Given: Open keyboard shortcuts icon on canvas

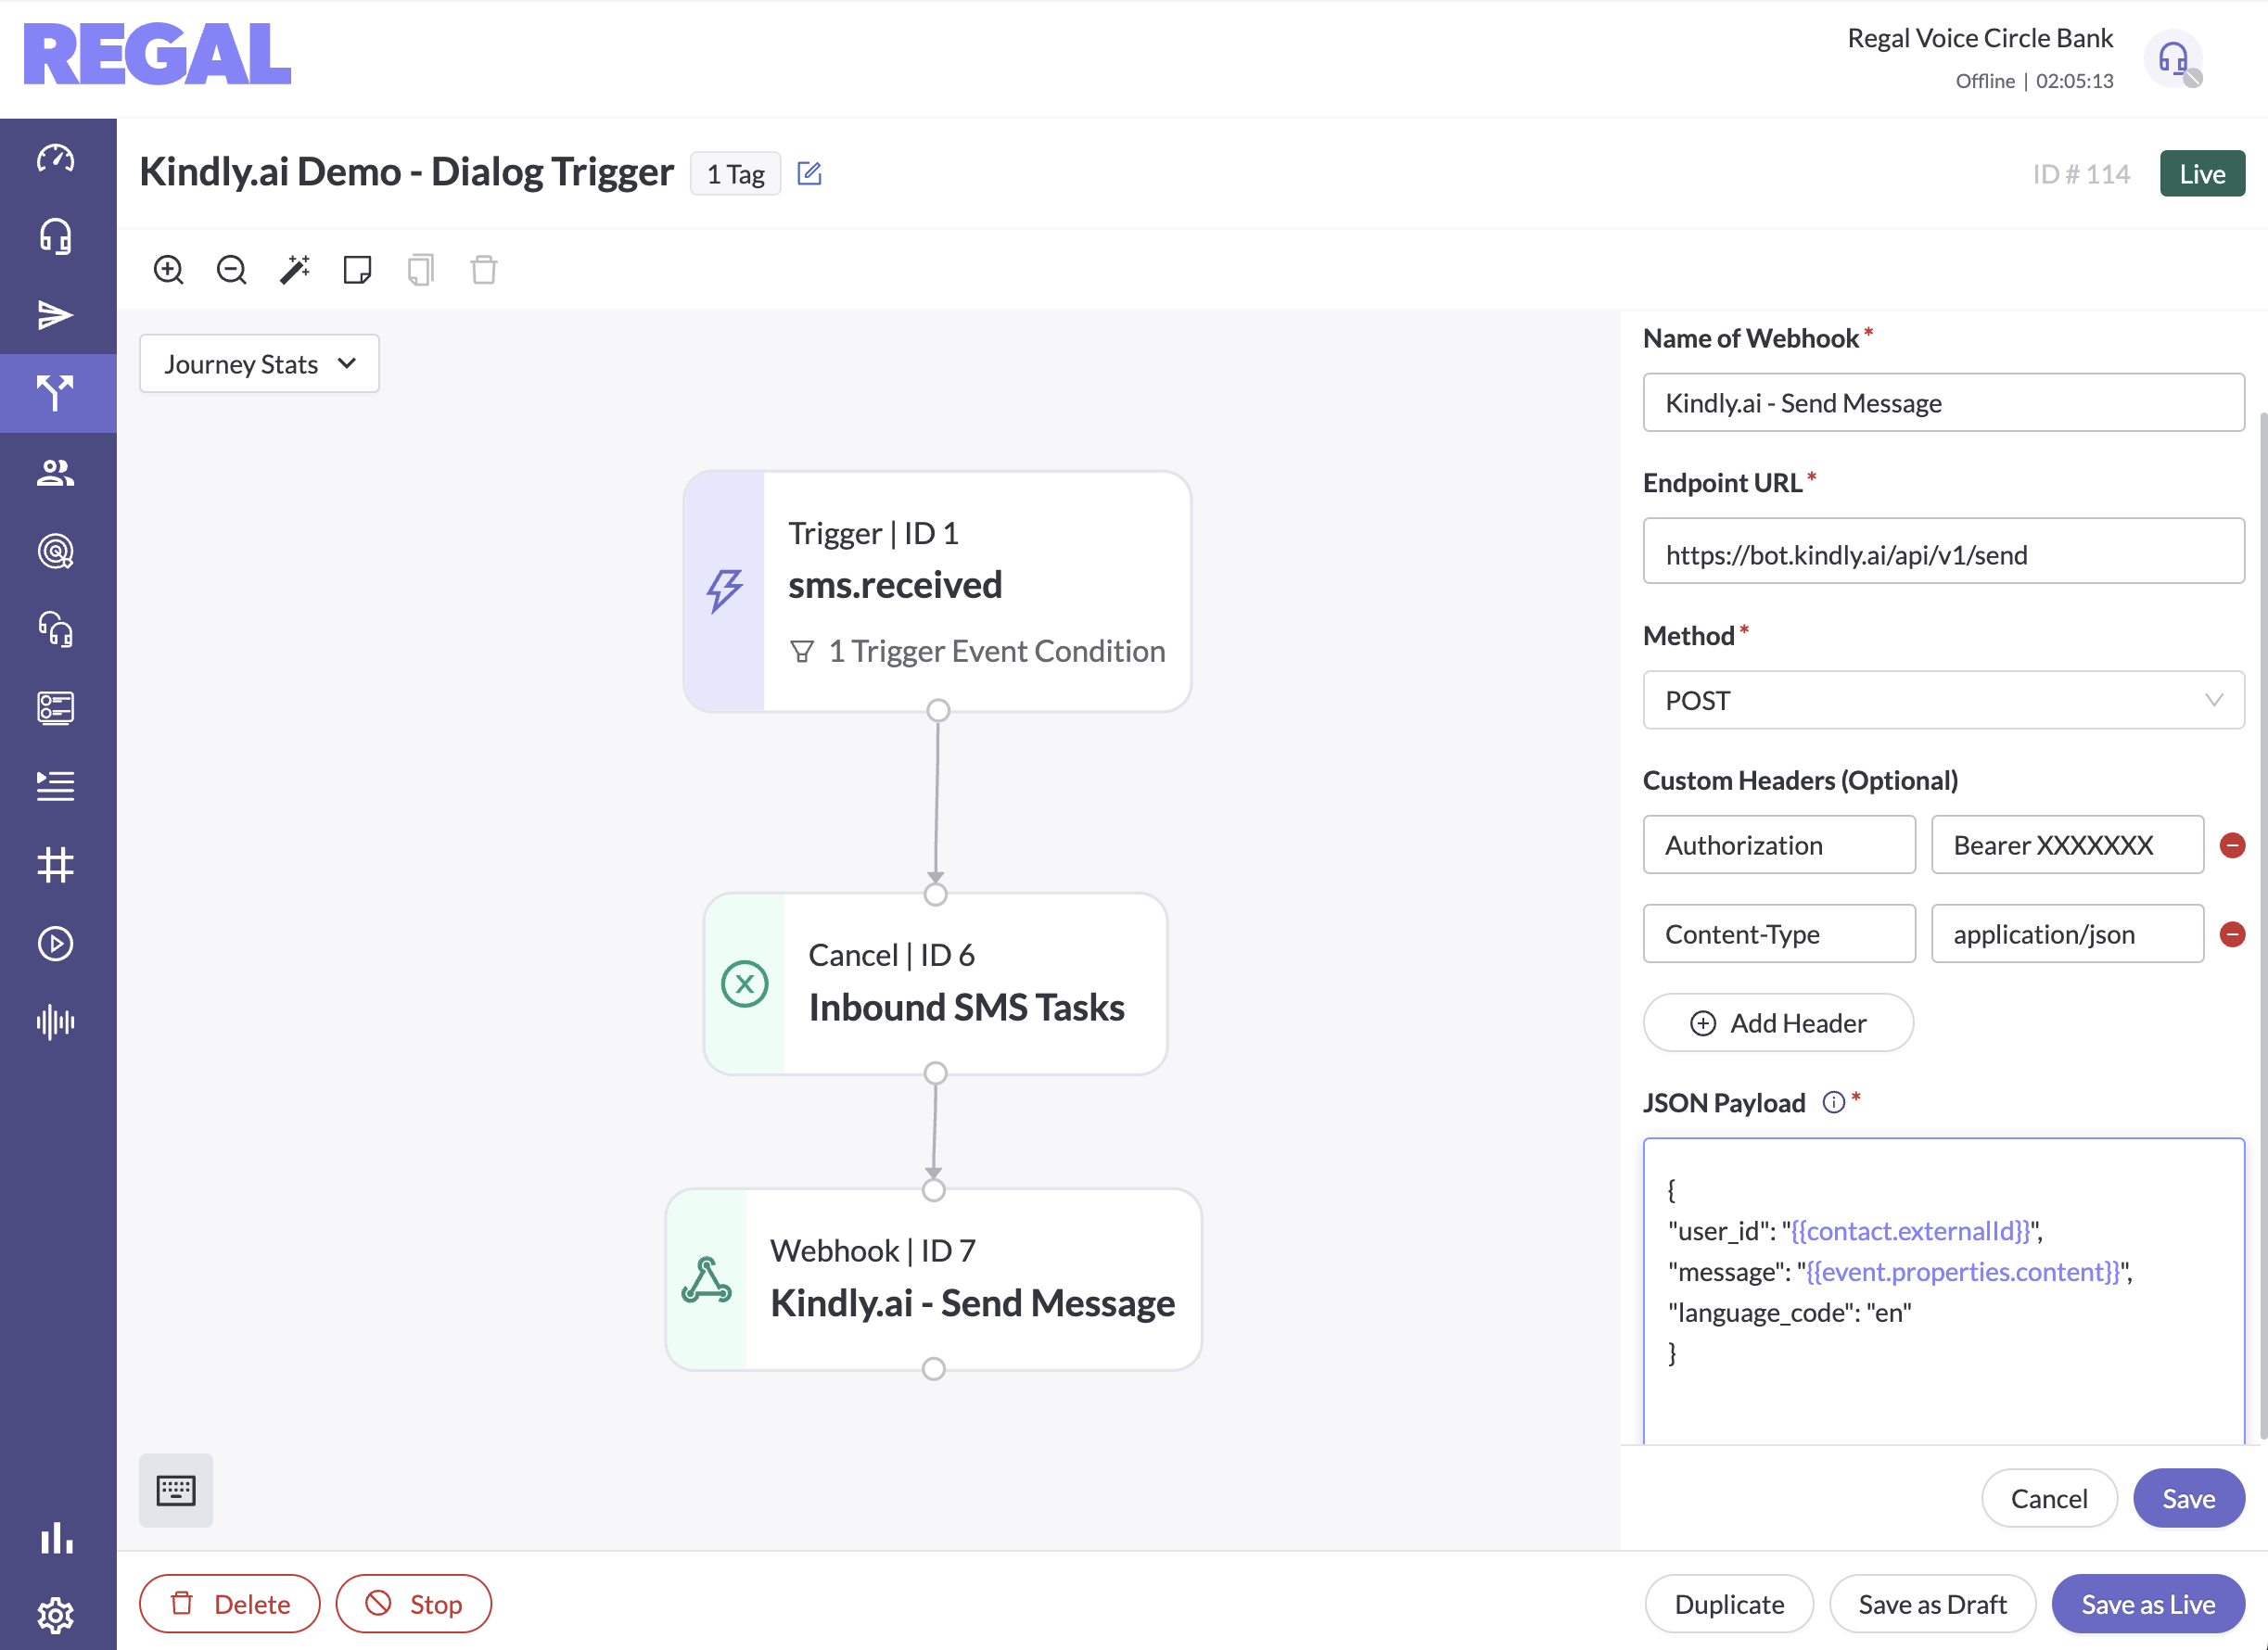Looking at the screenshot, I should click(176, 1489).
